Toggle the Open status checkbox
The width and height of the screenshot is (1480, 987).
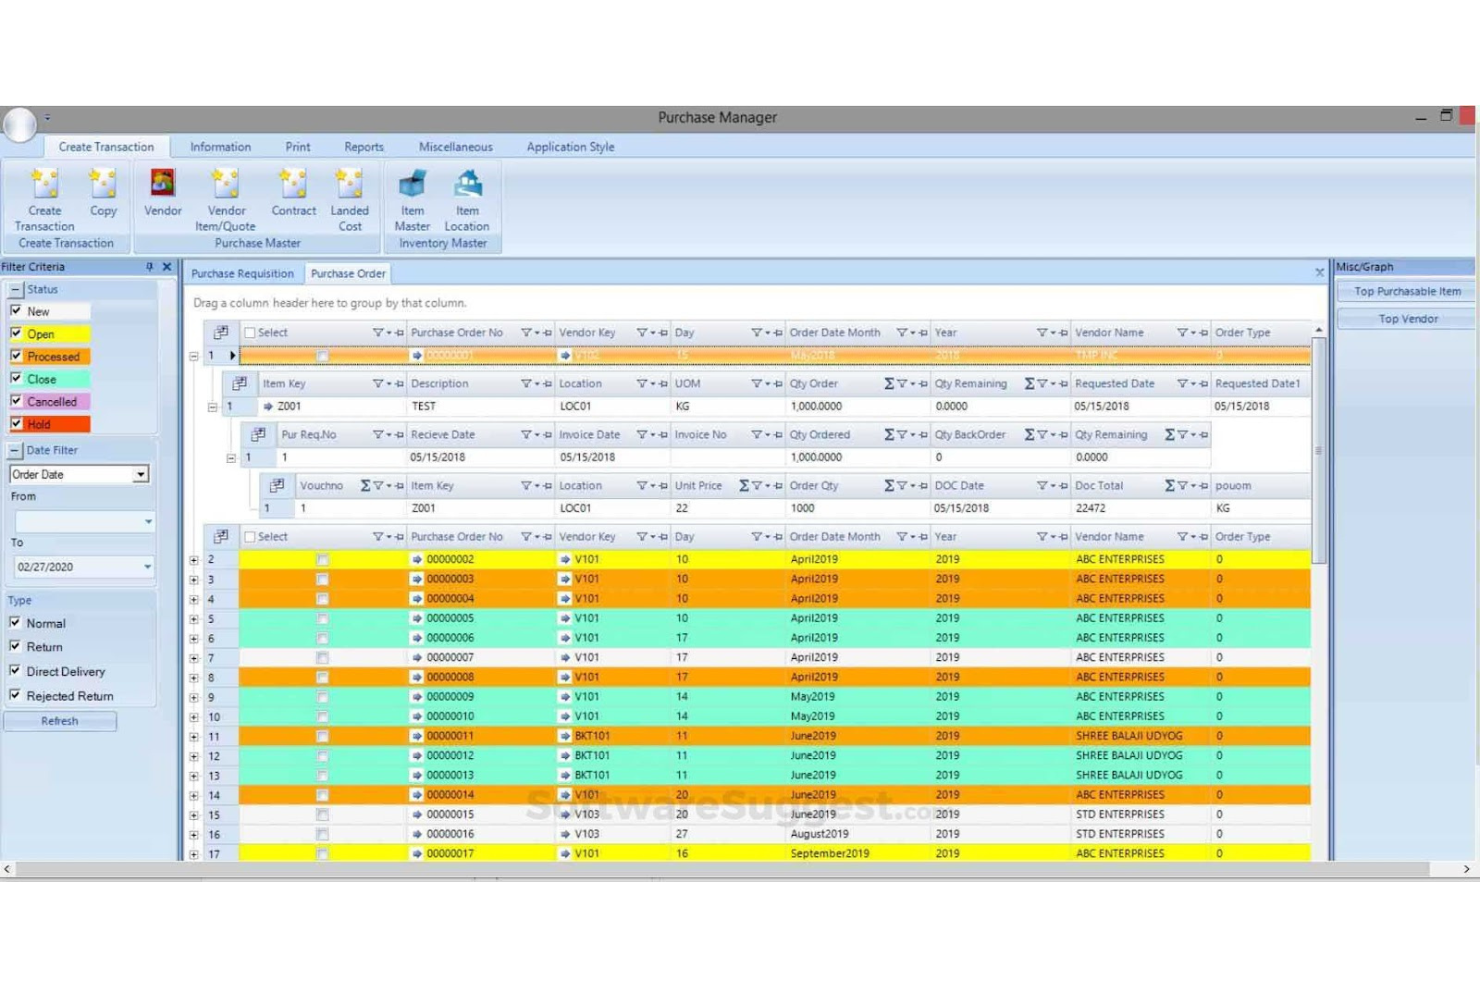[16, 333]
